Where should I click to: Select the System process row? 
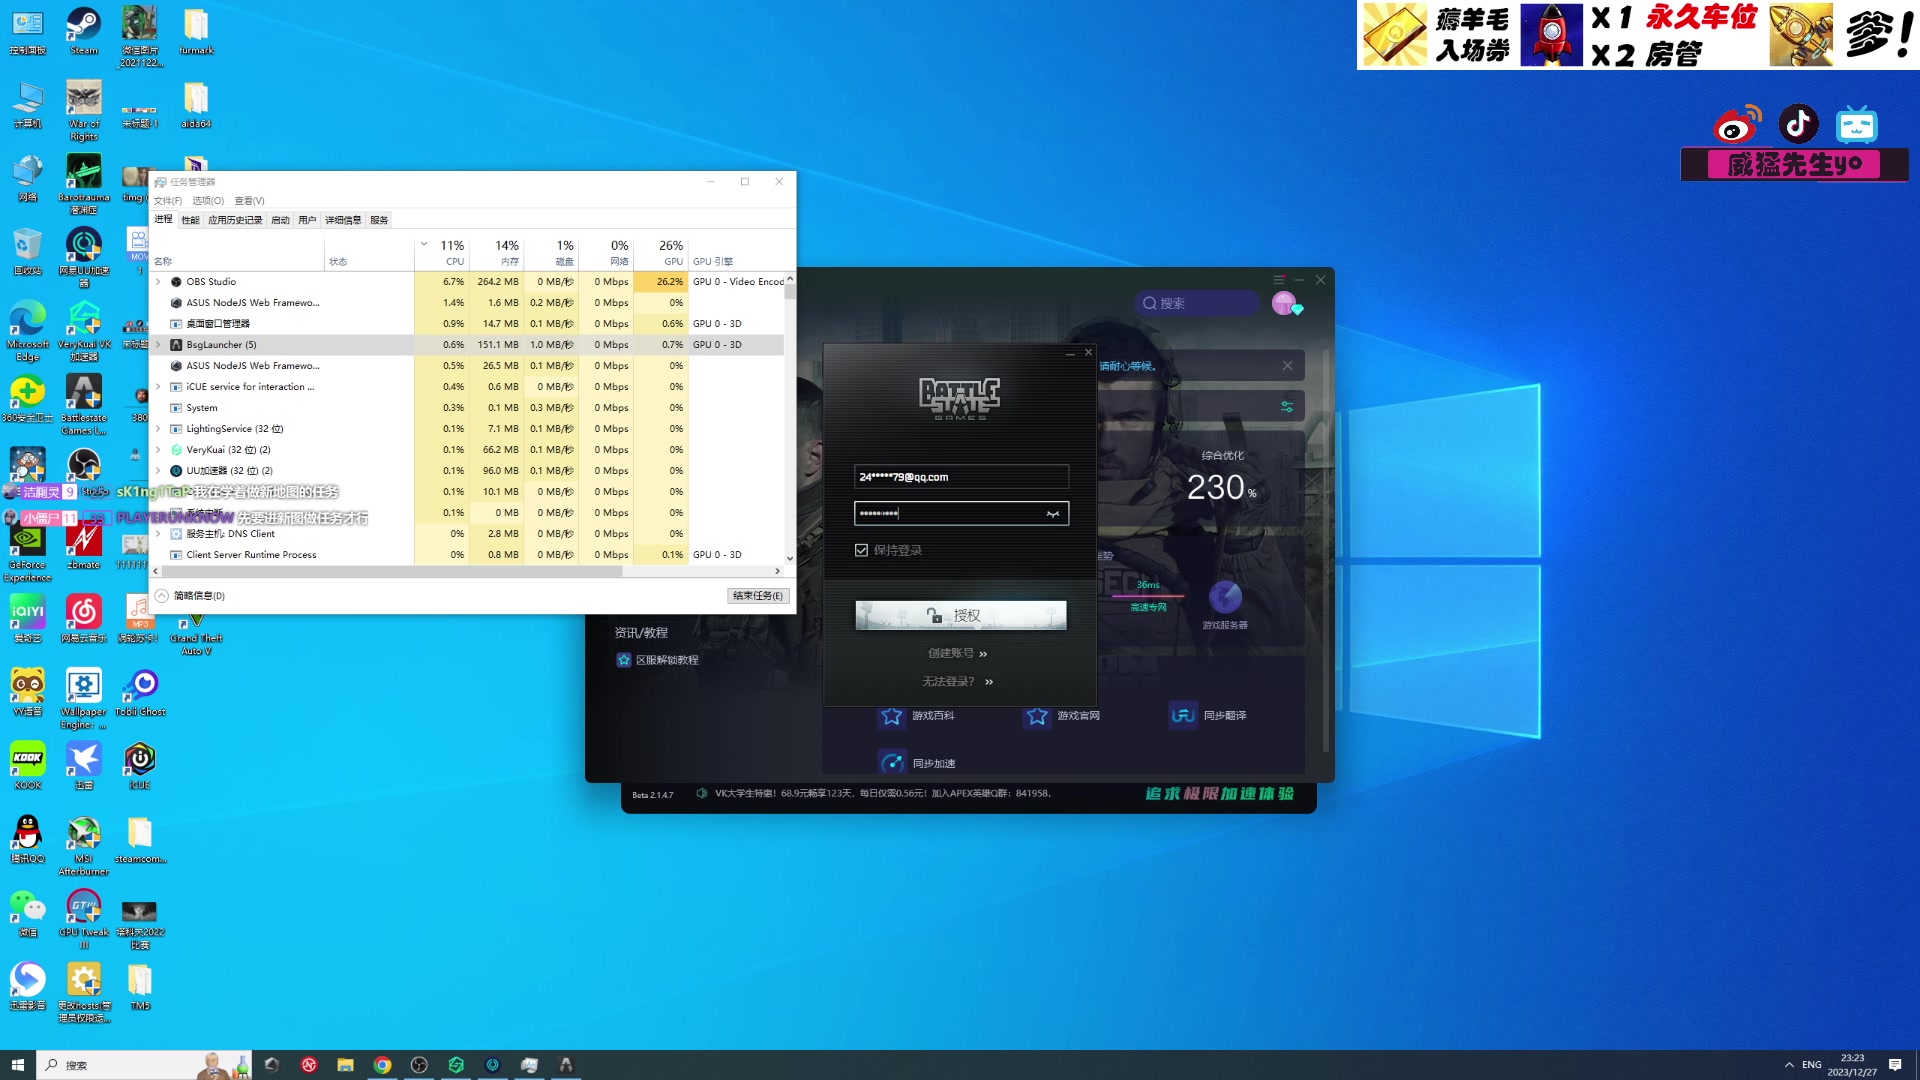[467, 408]
